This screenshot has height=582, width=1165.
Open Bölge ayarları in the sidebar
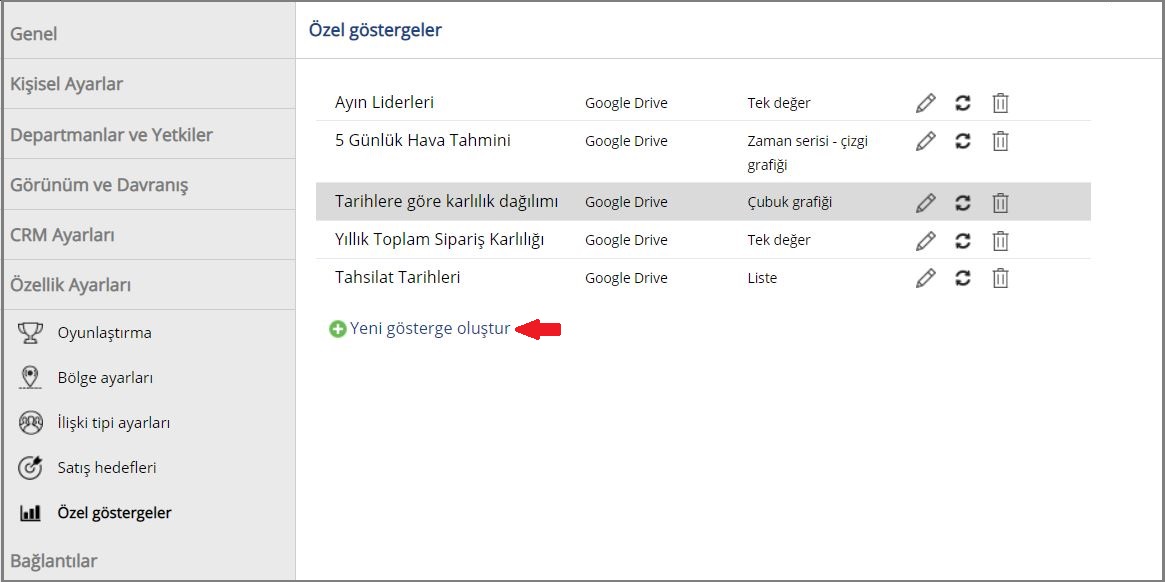click(106, 378)
